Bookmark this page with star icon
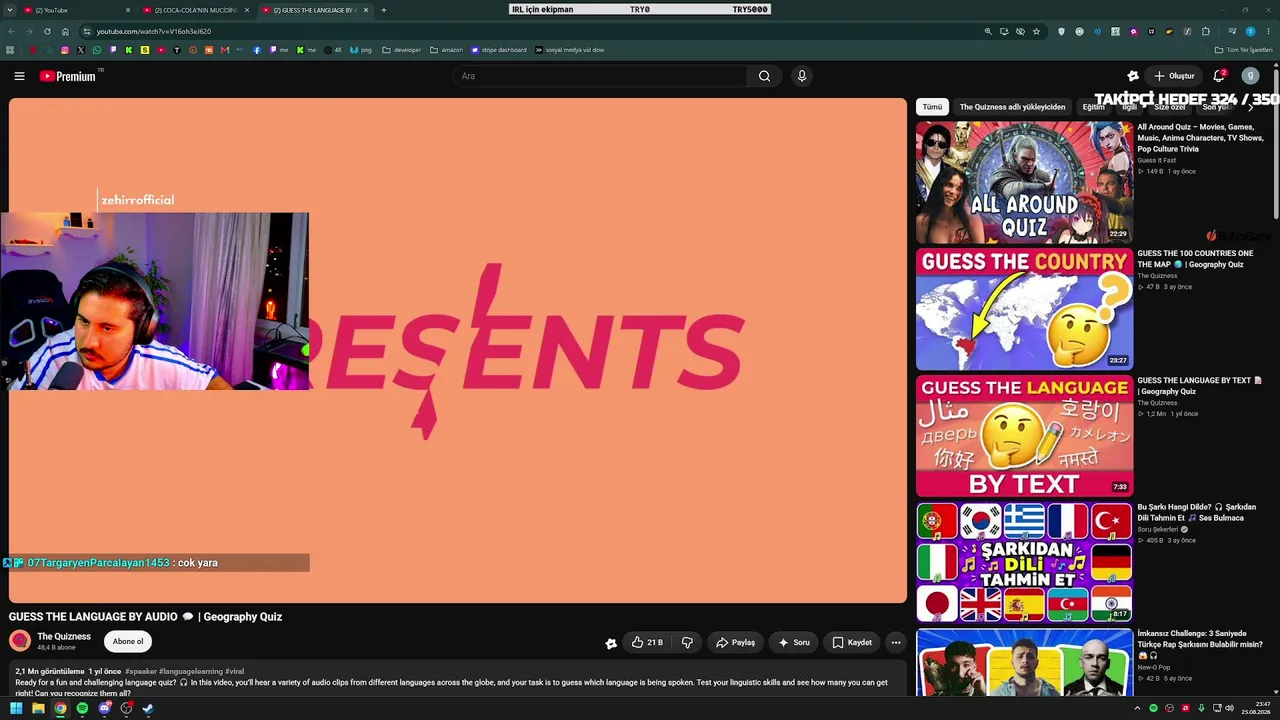Viewport: 1280px width, 720px height. tap(1036, 31)
